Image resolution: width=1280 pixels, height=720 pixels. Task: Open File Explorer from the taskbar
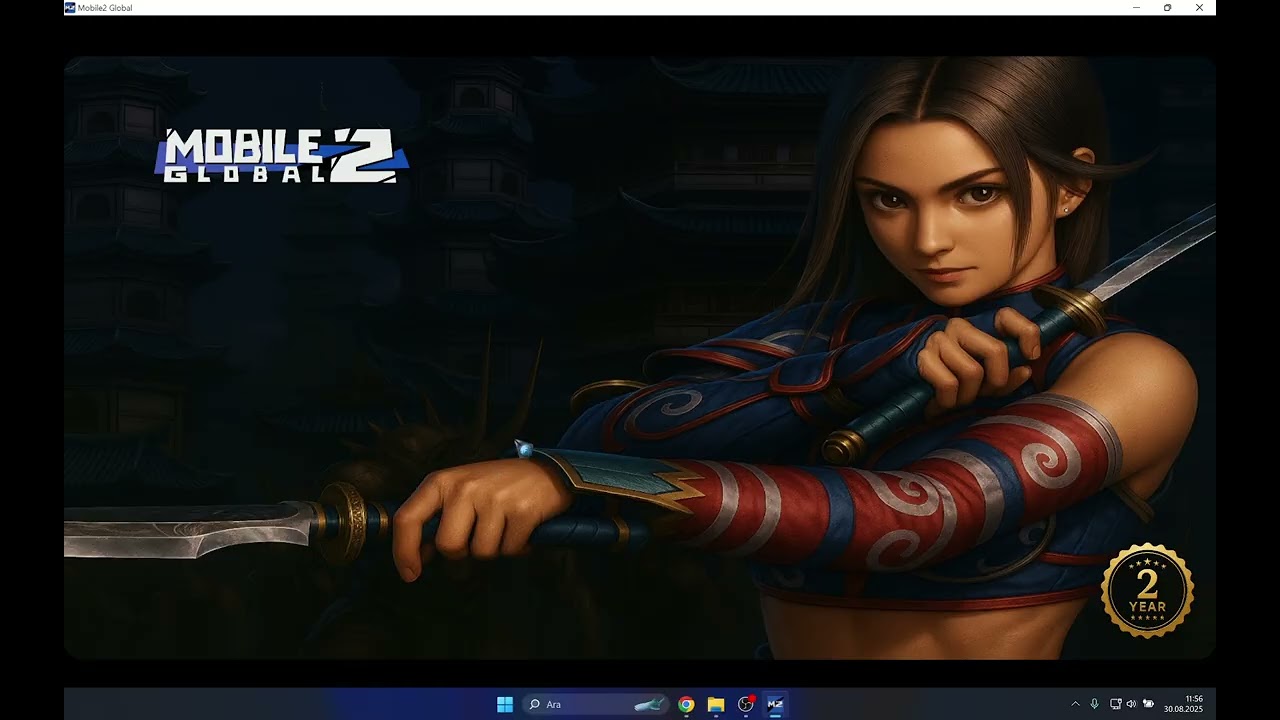pos(716,704)
